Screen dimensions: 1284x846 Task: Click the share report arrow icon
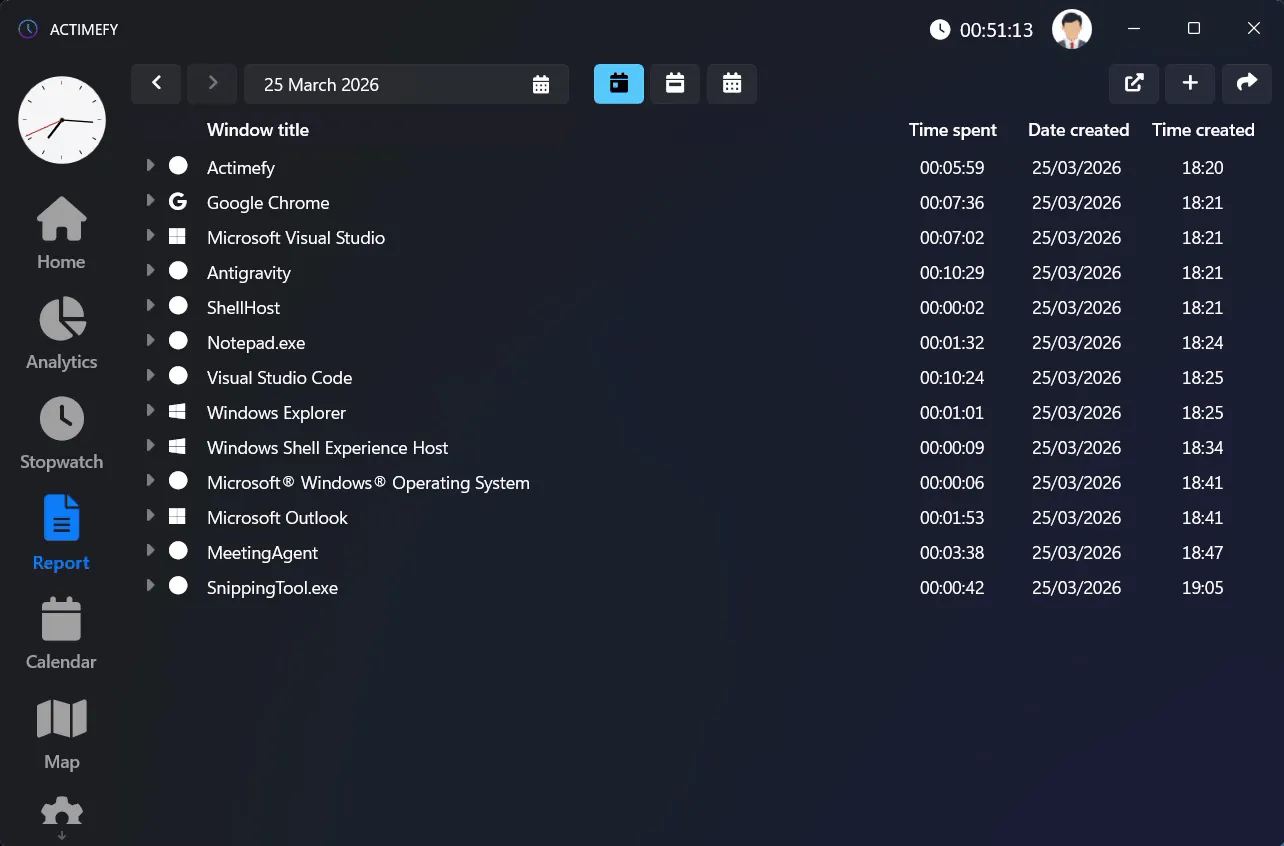pos(1246,84)
